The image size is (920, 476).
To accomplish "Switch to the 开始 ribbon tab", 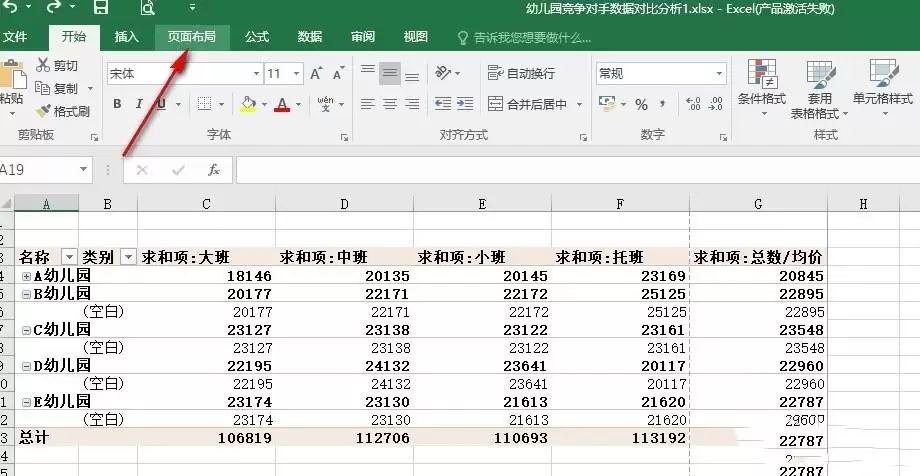I will tap(74, 36).
